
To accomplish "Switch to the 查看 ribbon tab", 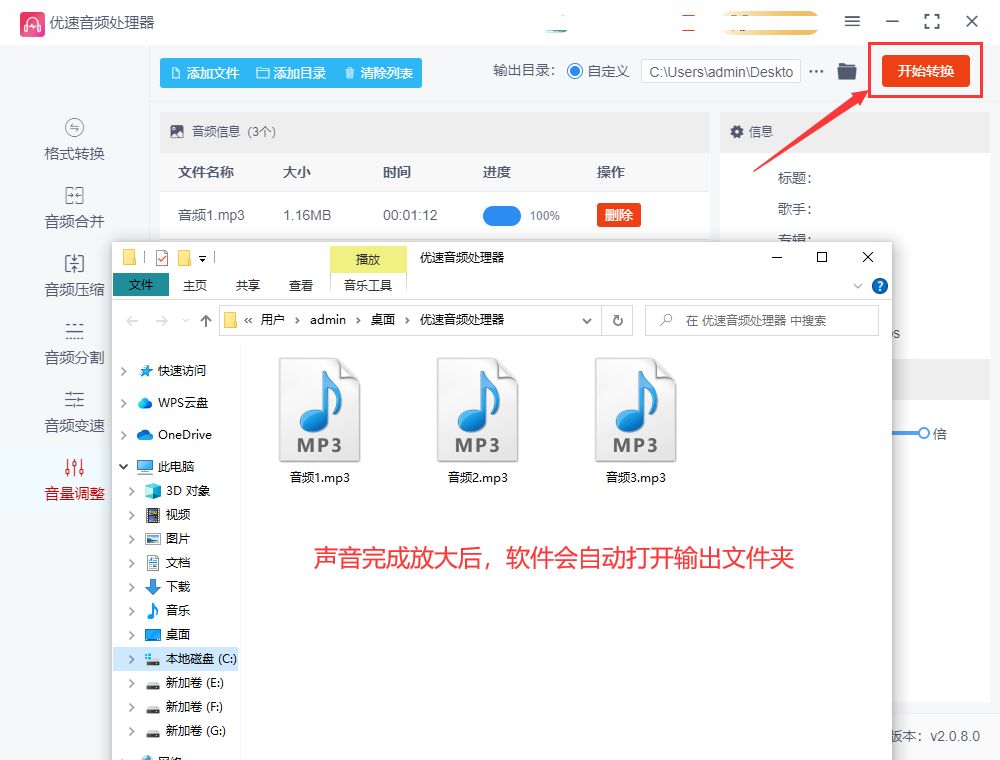I will [300, 285].
